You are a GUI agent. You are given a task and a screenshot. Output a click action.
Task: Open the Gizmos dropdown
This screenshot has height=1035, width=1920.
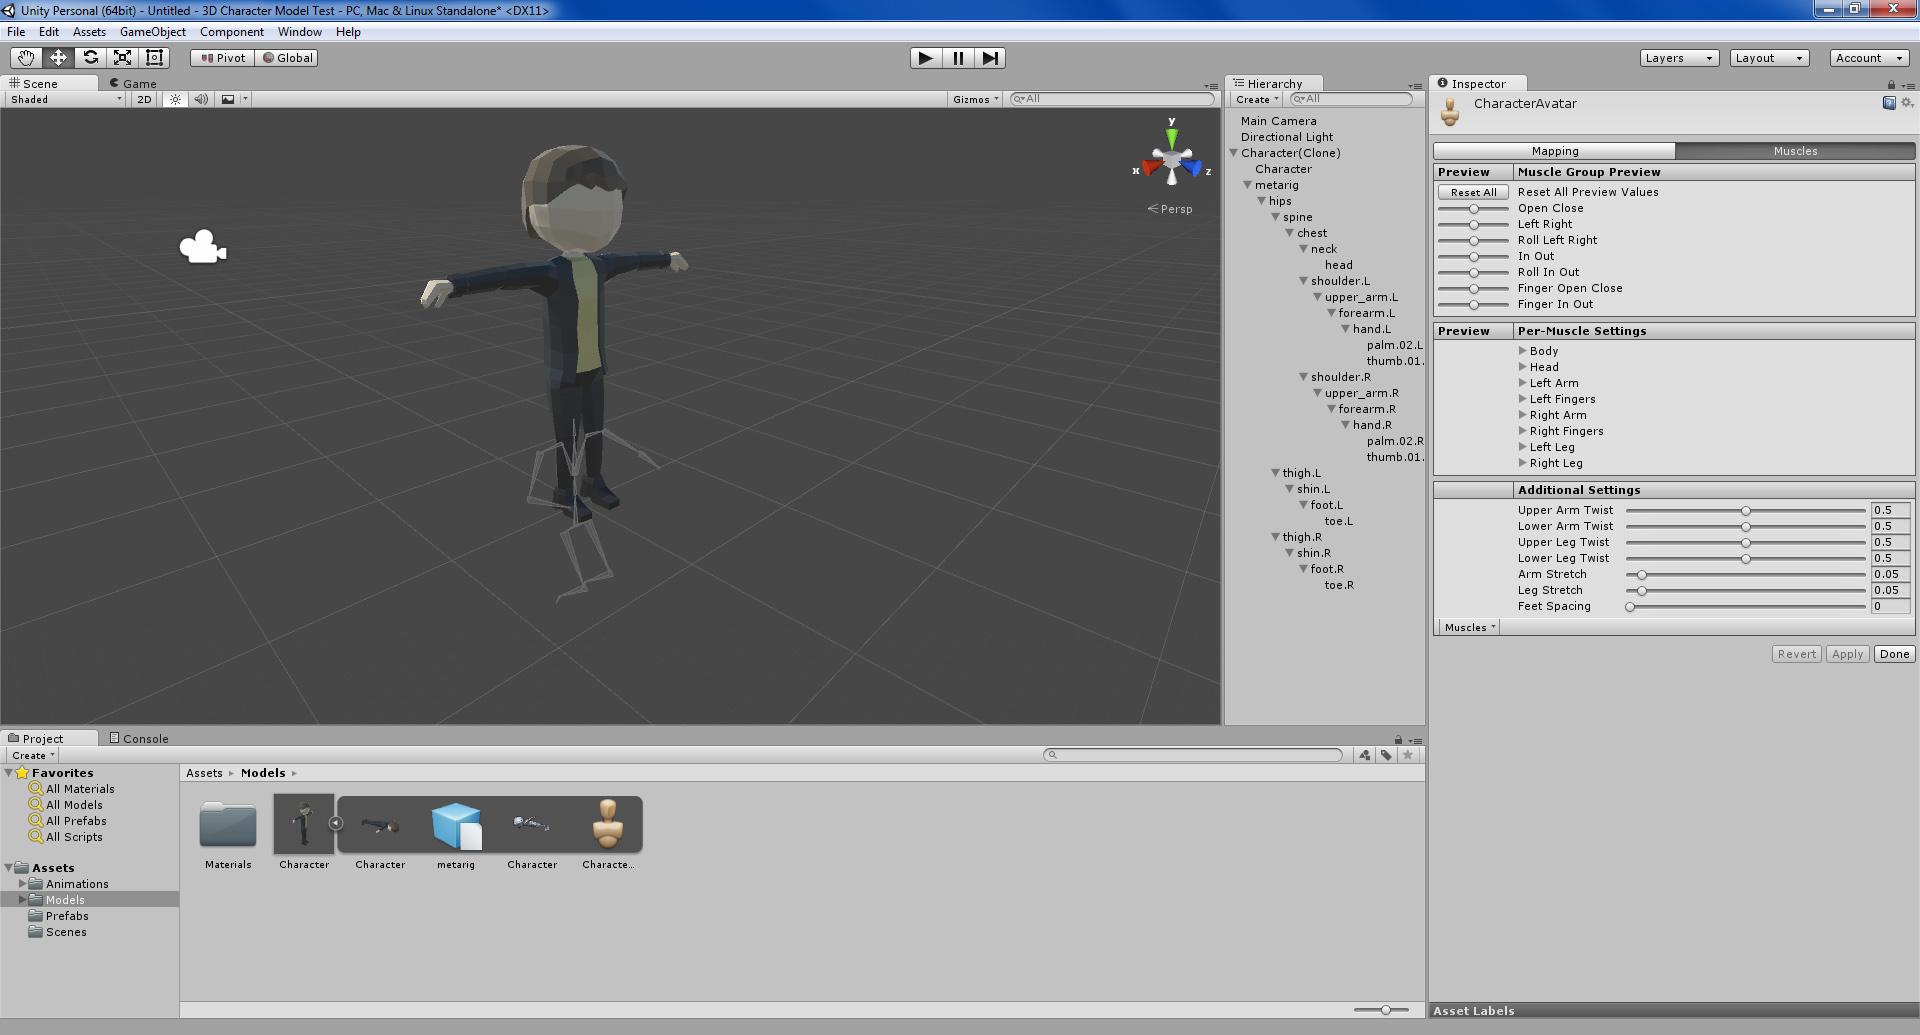[976, 99]
